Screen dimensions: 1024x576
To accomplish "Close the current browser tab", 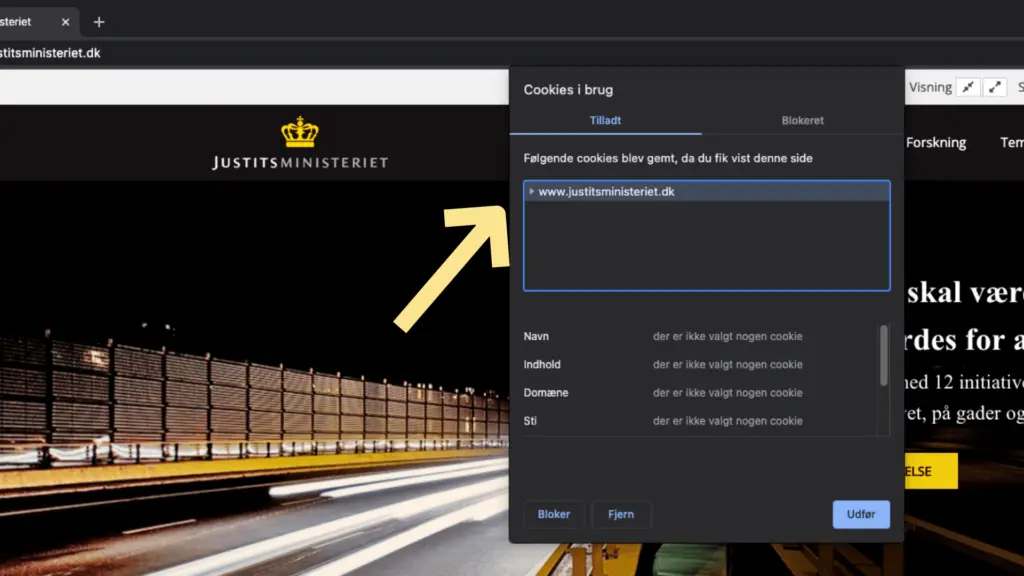I will click(65, 22).
